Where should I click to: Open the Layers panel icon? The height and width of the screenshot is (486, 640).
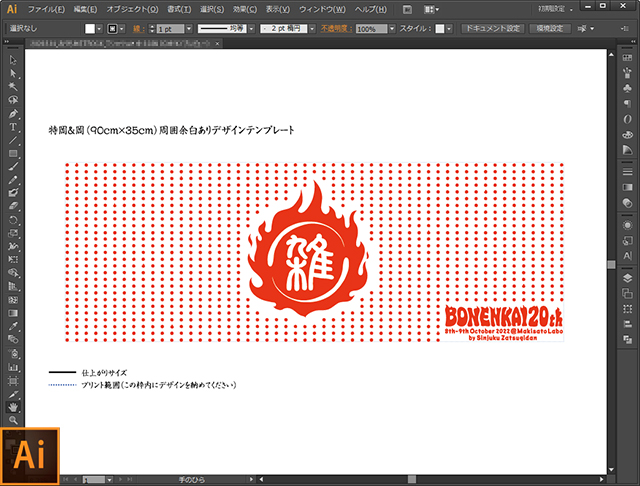pos(627,278)
